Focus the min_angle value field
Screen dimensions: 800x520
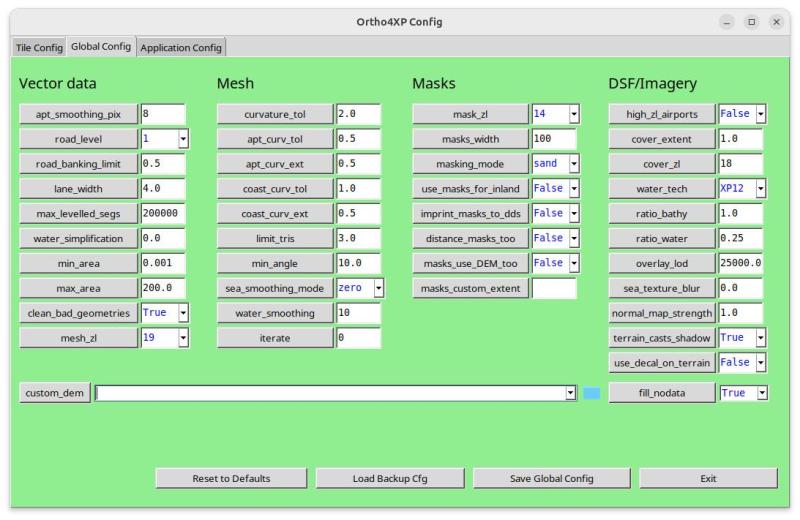[358, 263]
